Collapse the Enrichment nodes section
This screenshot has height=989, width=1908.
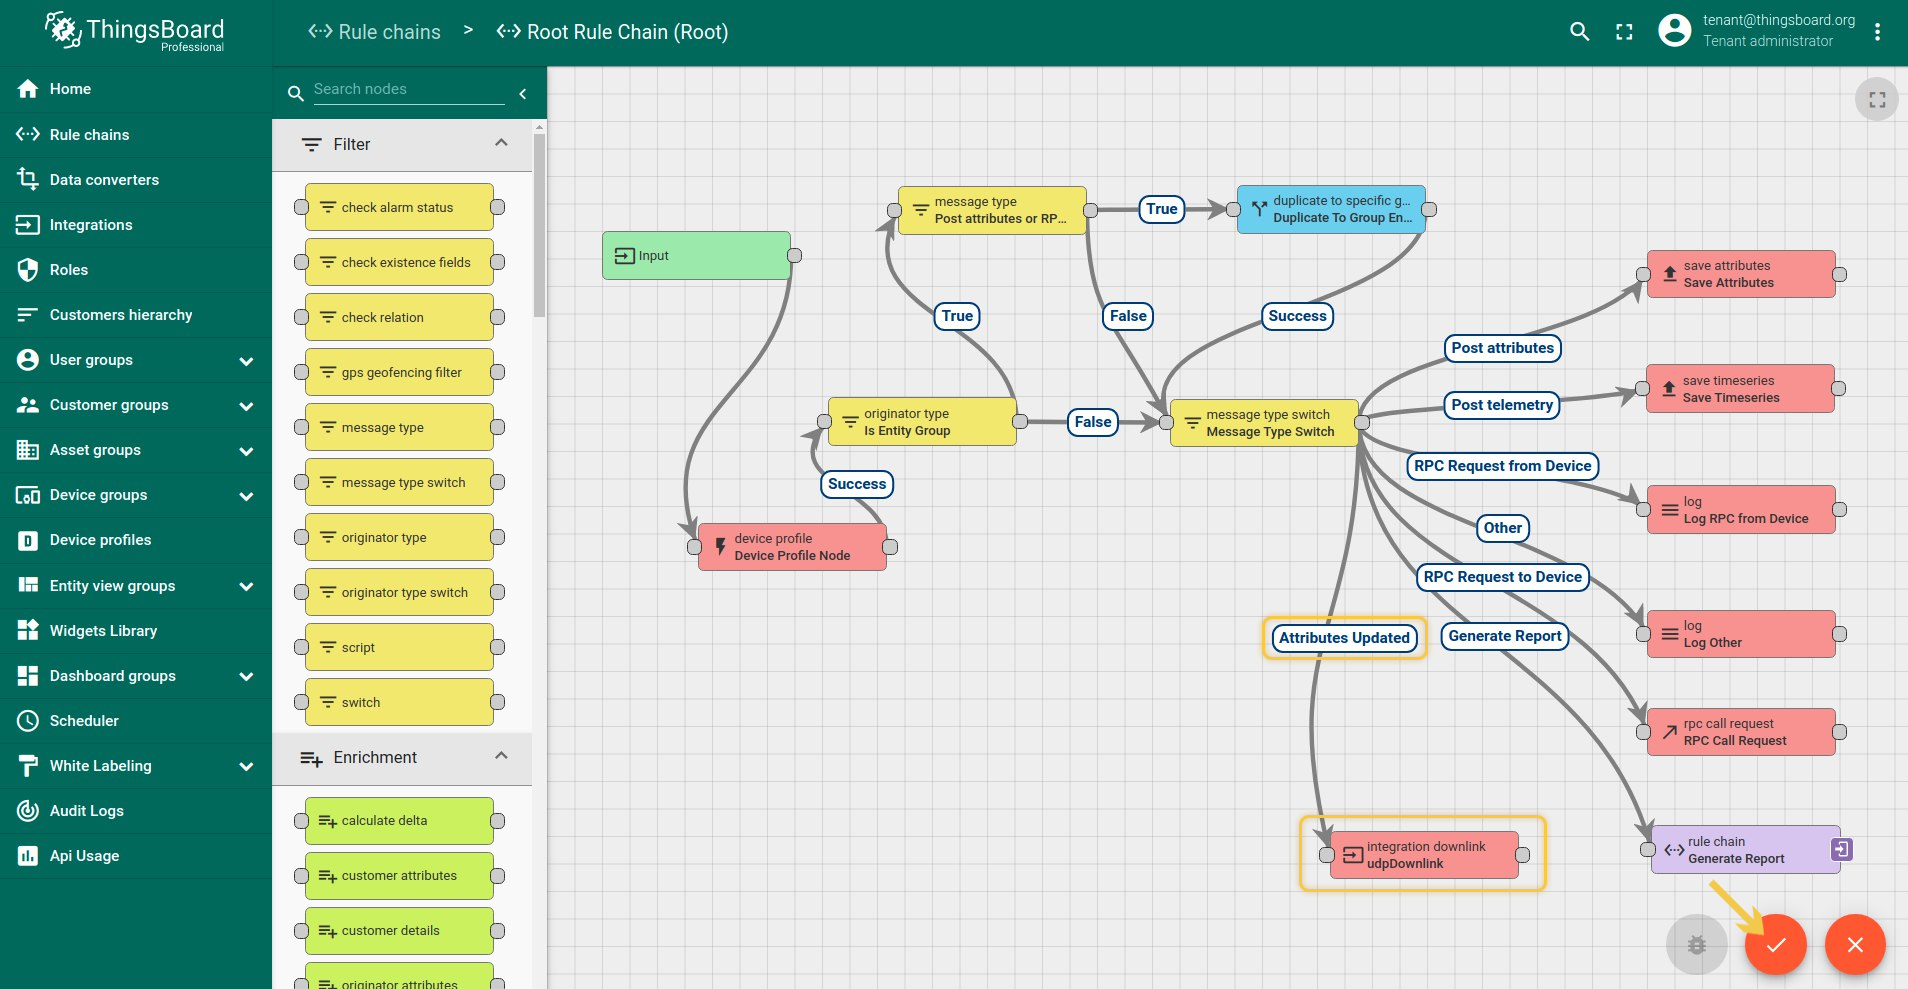[x=501, y=757]
